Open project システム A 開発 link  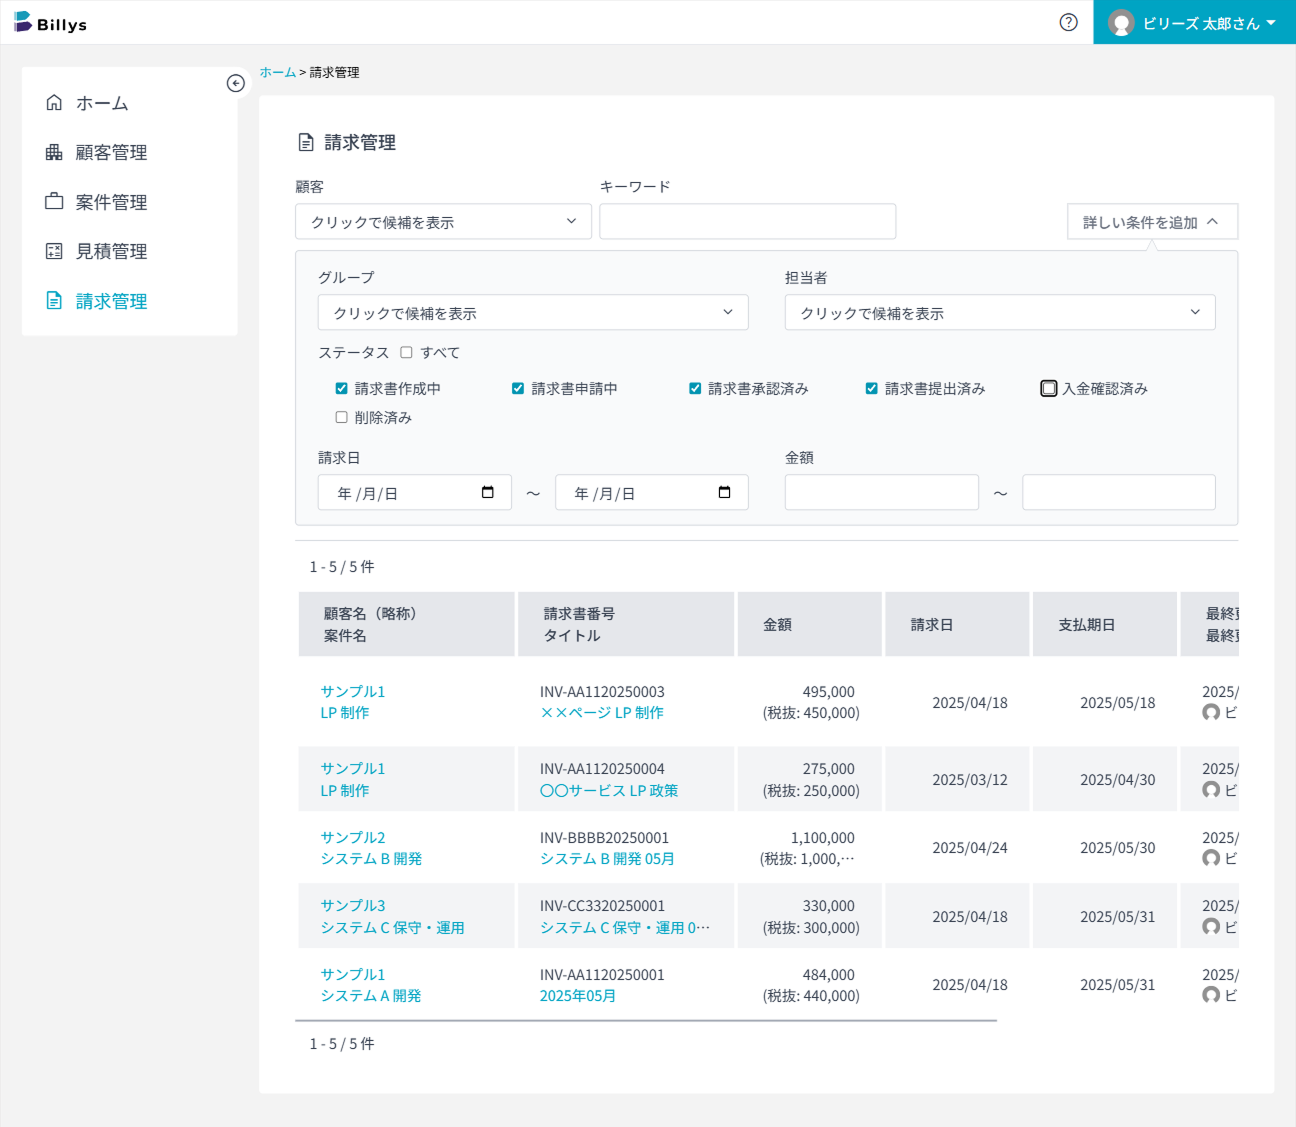(x=371, y=996)
